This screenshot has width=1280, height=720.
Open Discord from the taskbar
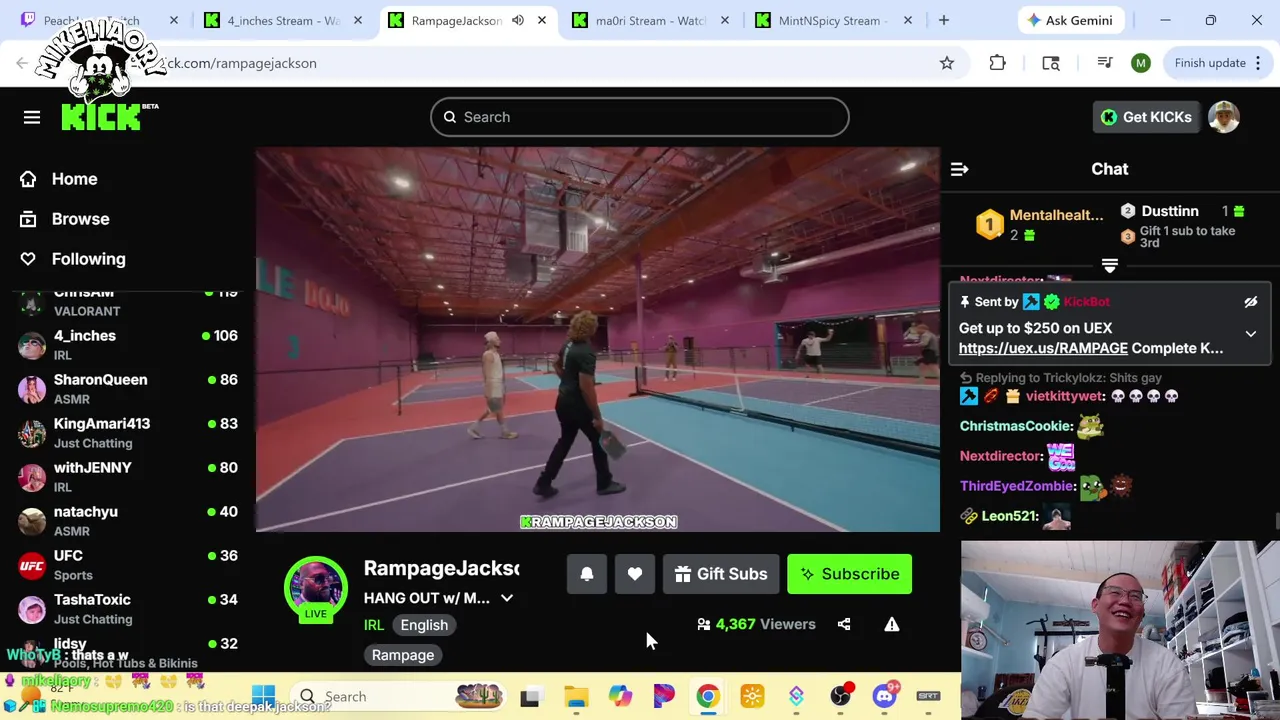[x=884, y=696]
